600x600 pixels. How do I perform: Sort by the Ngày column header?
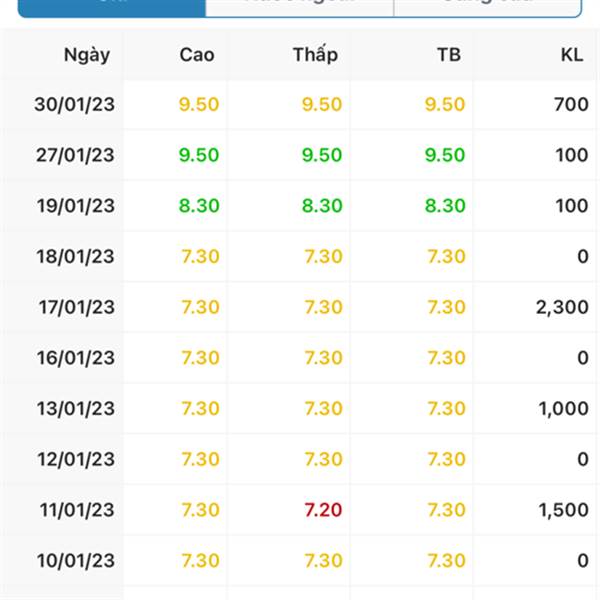[x=87, y=55]
